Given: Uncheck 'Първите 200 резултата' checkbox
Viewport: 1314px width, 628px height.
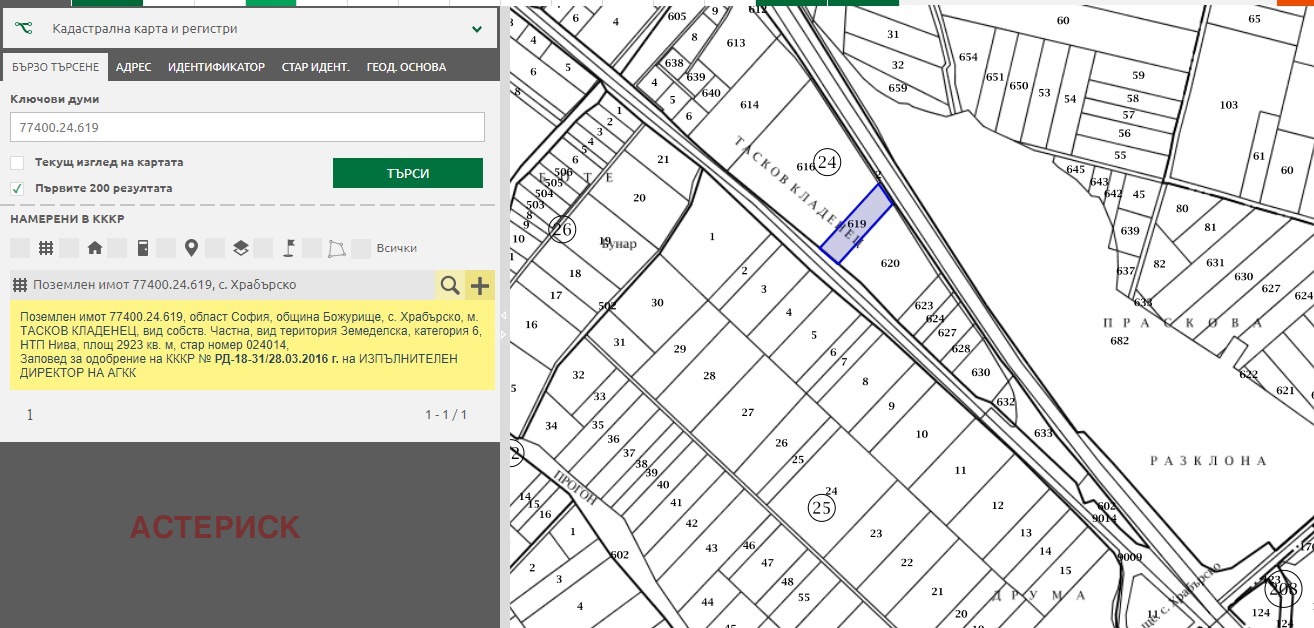Looking at the screenshot, I should (17, 188).
